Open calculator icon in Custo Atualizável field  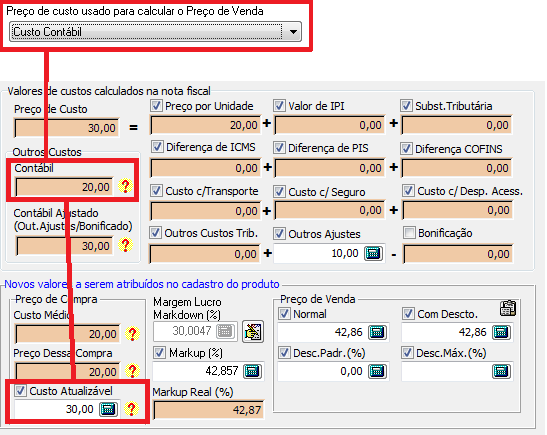(x=108, y=409)
